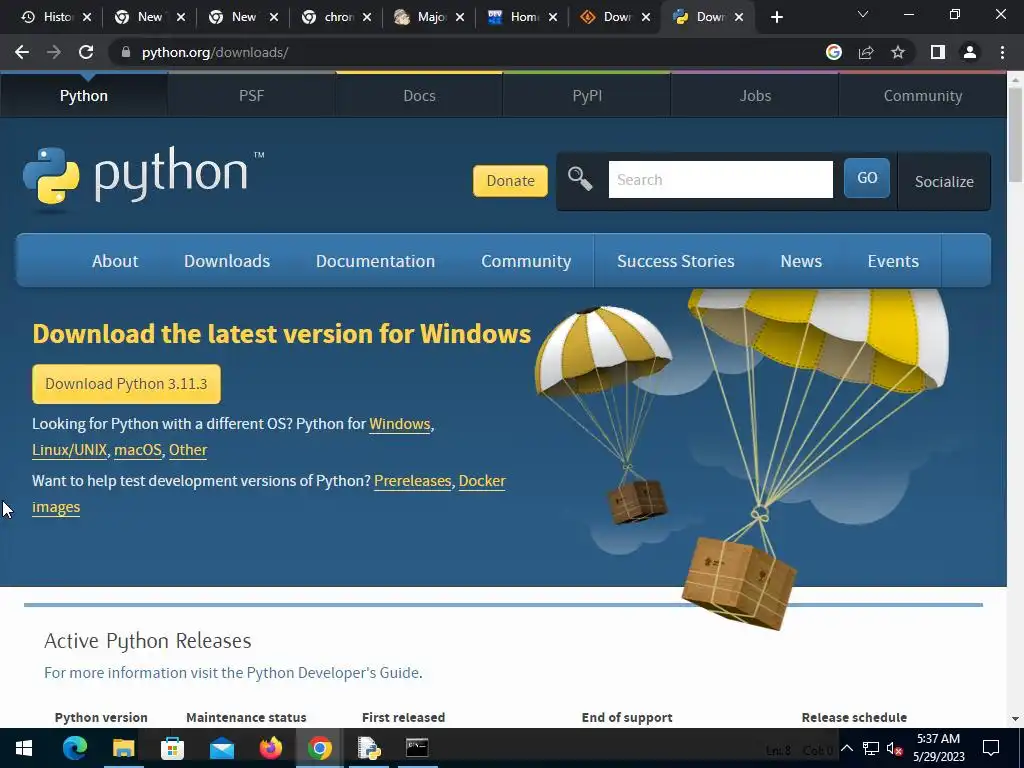Click the browser forward arrow
This screenshot has width=1024, height=768.
click(54, 52)
